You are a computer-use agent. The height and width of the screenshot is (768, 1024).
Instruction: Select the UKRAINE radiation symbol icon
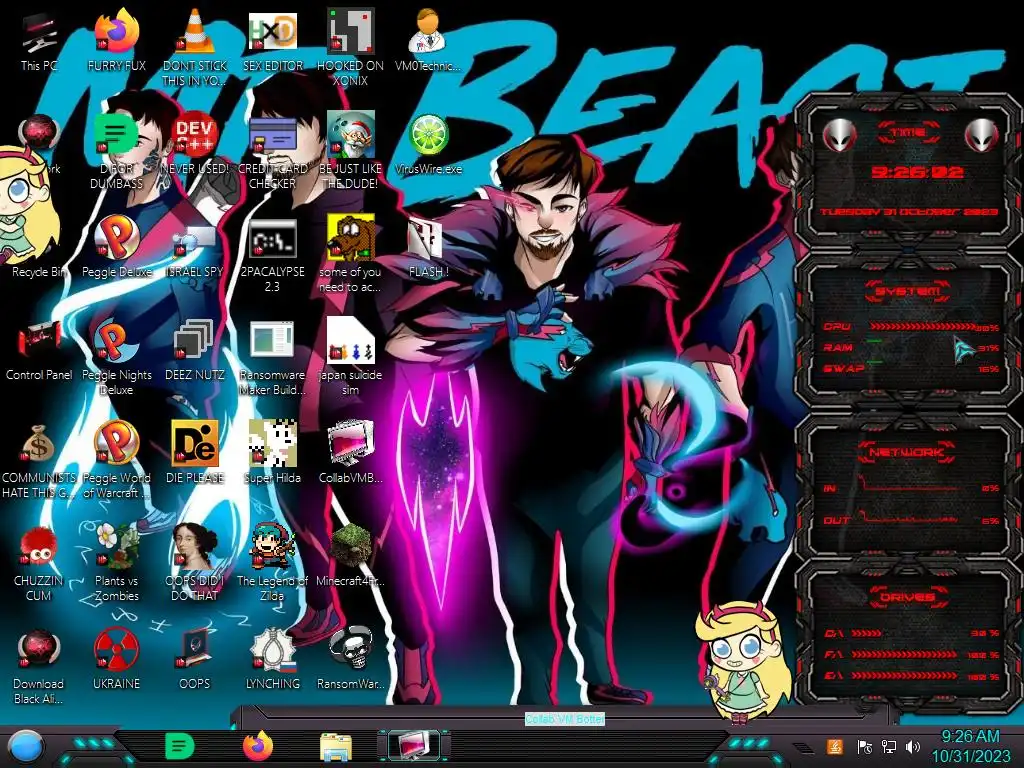click(x=117, y=660)
